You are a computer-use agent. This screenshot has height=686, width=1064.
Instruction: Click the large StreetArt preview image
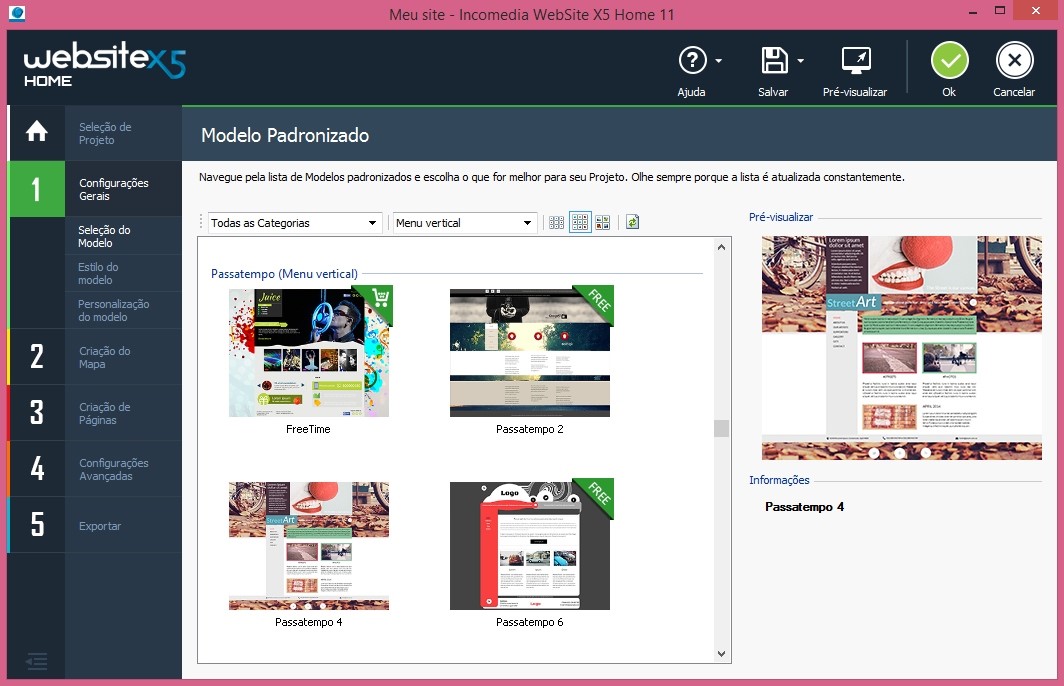coord(902,348)
